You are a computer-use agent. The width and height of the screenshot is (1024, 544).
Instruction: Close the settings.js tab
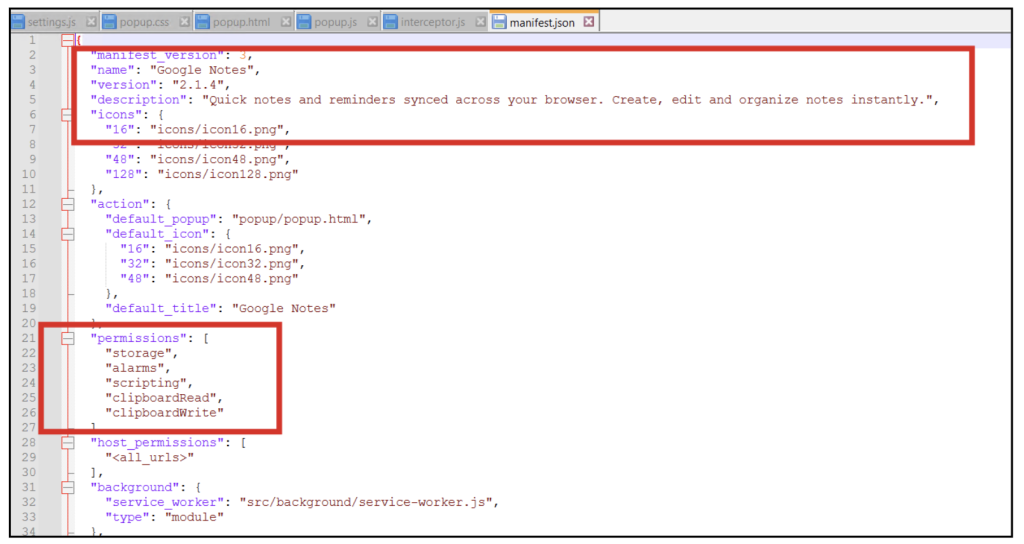(91, 22)
